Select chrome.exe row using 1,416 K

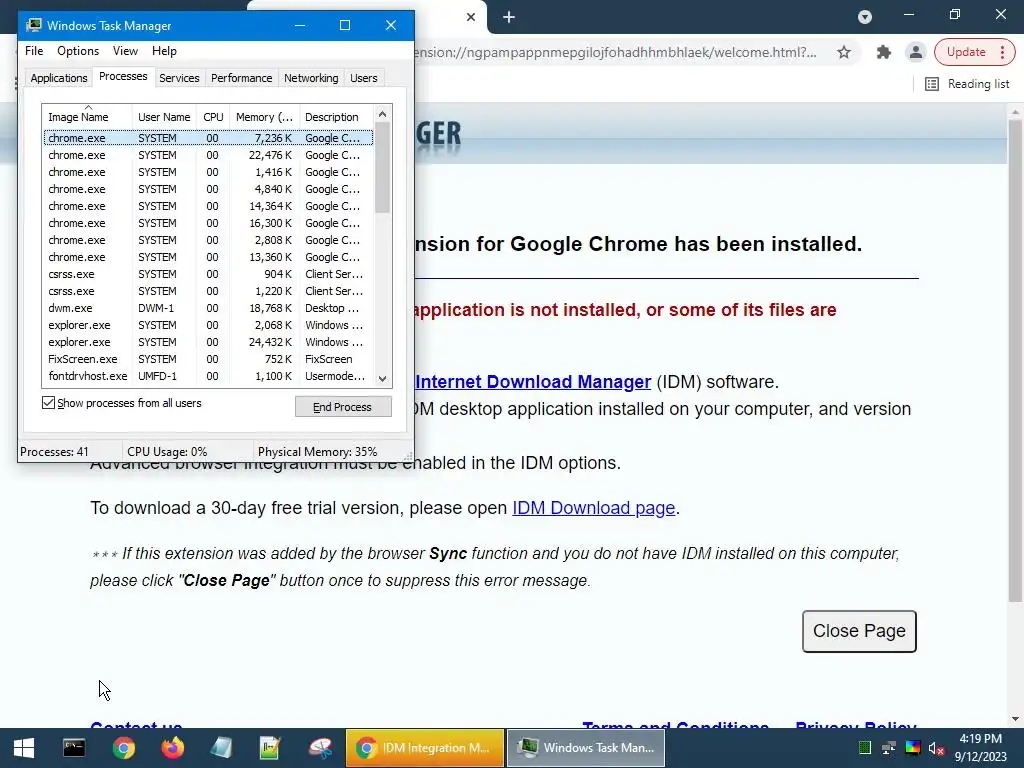coord(208,172)
